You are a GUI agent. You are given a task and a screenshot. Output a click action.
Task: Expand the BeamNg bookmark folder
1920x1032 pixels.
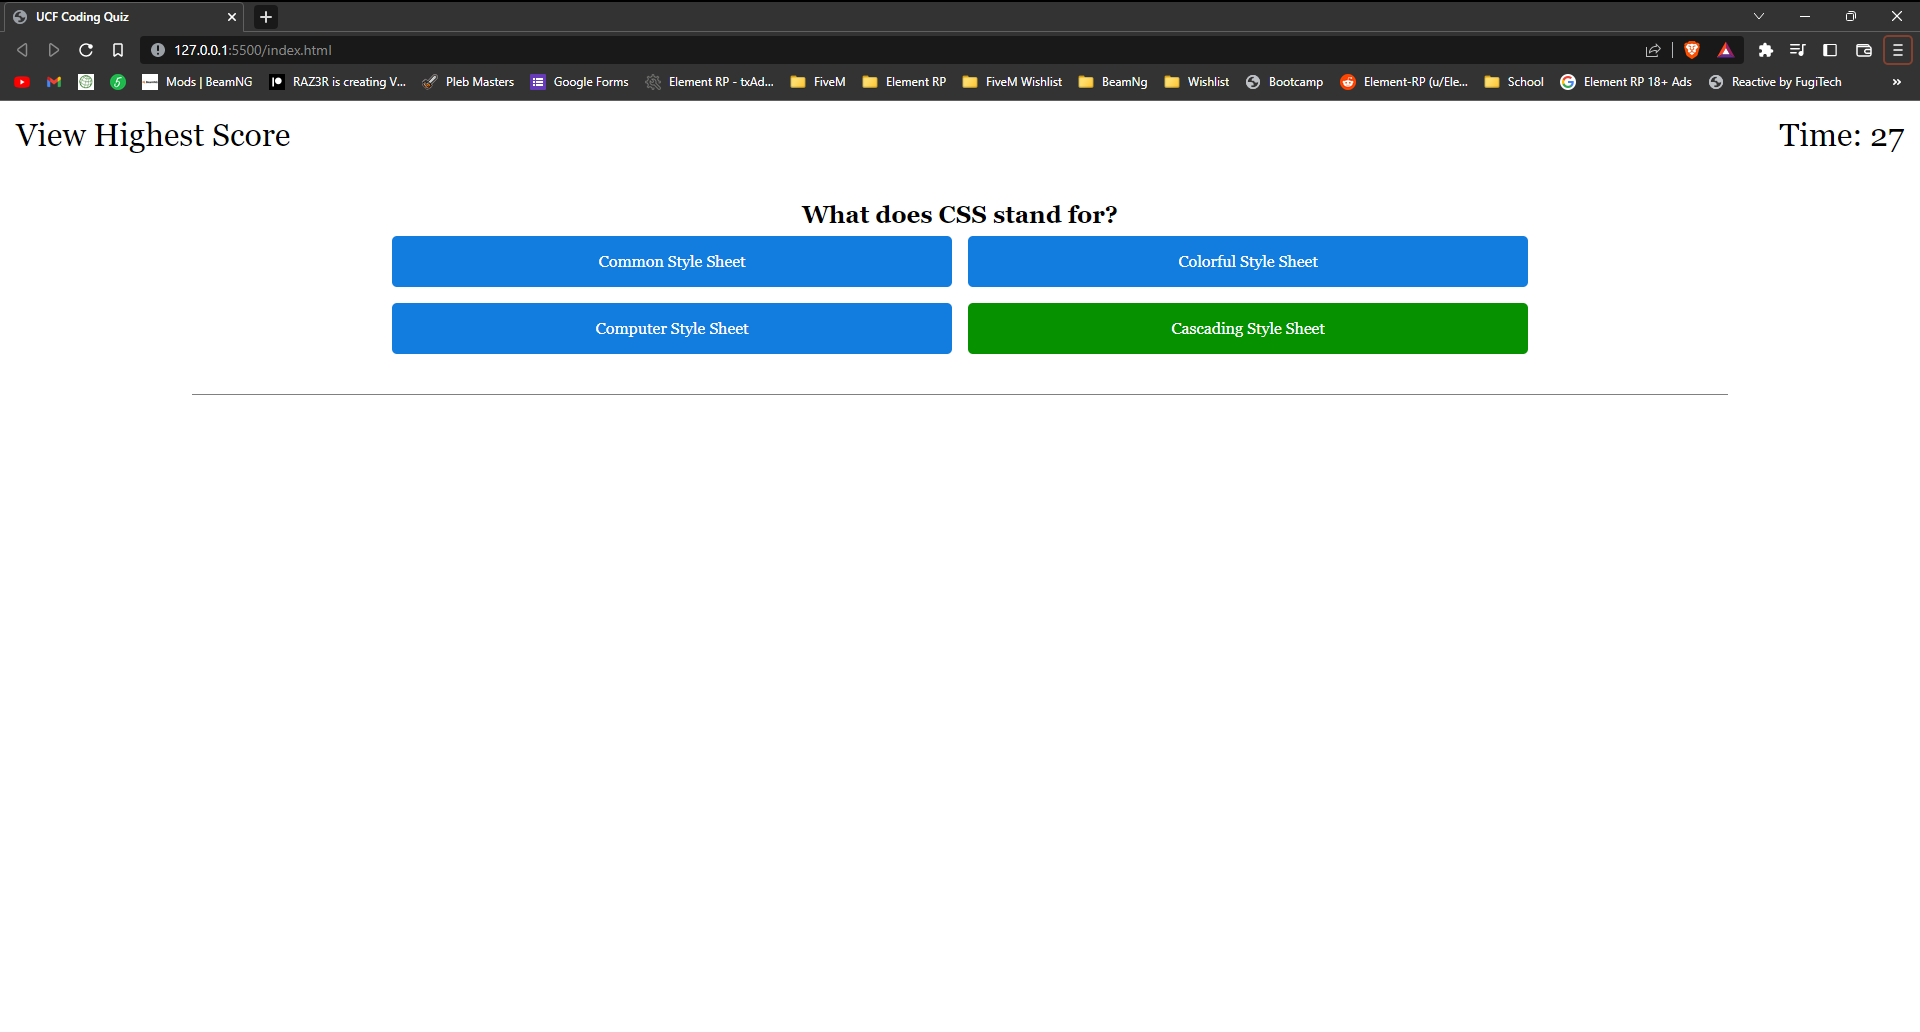point(1113,82)
